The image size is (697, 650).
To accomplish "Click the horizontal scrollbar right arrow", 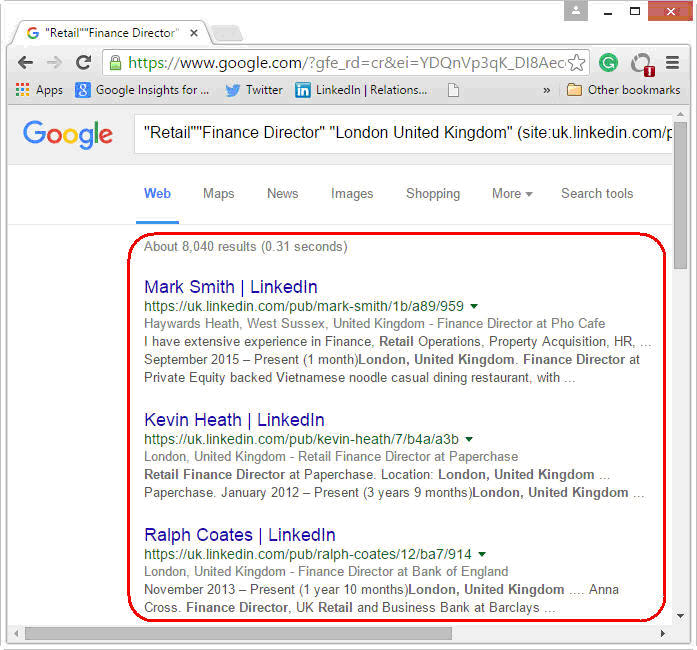I will coord(663,633).
